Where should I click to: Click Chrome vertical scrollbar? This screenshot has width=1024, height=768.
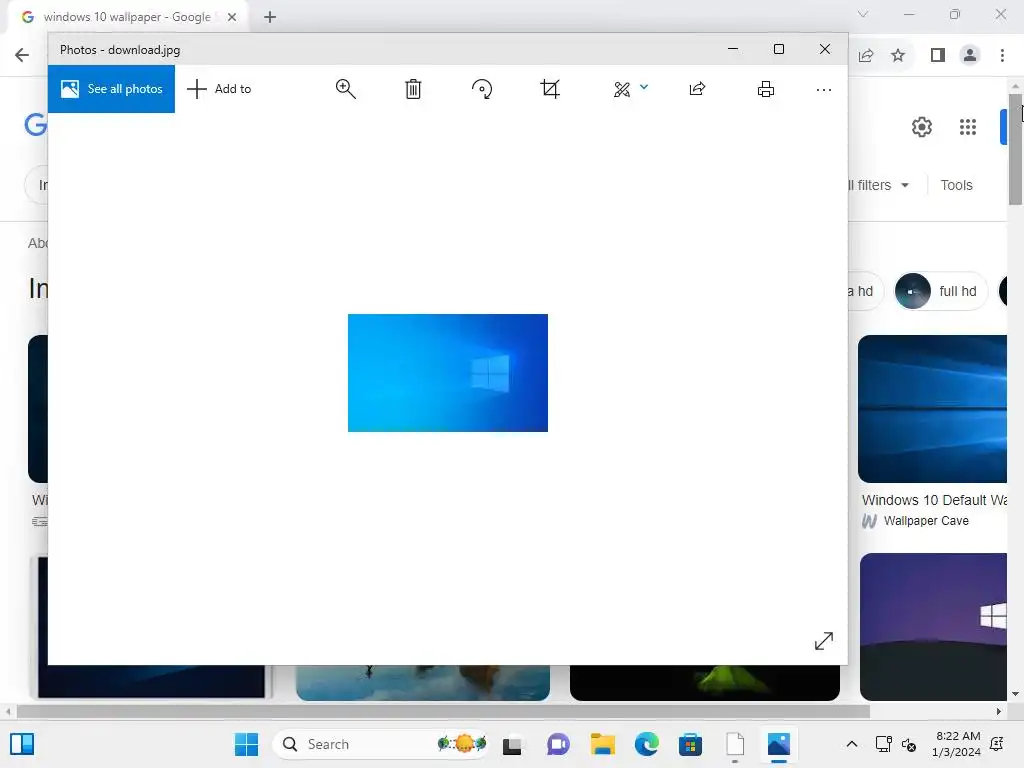[x=1016, y=149]
